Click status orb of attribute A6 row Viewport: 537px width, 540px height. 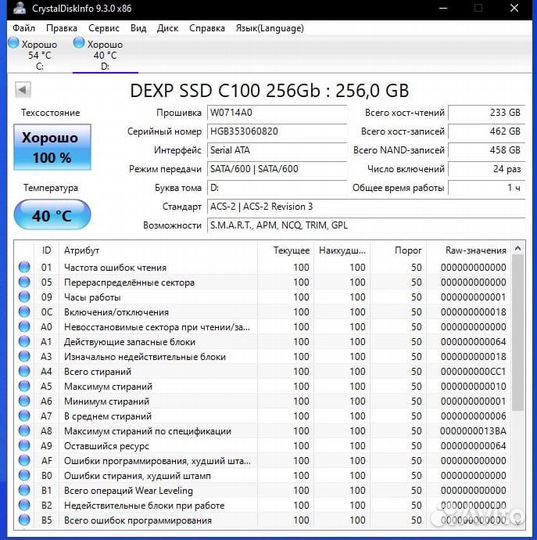coord(24,401)
